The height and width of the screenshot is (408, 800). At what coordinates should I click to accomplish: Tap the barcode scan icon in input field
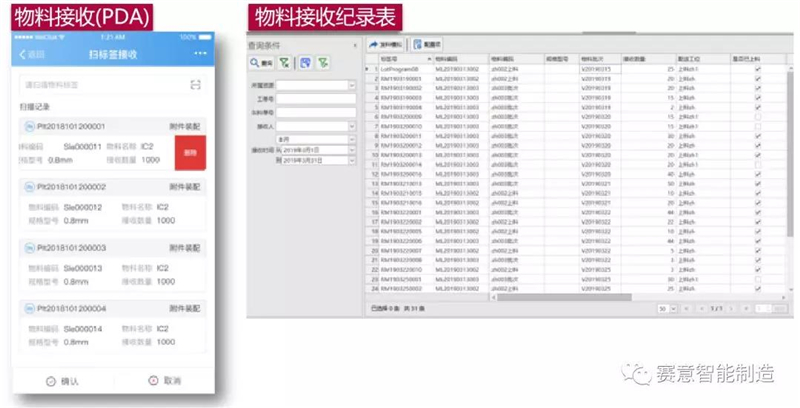click(196, 84)
